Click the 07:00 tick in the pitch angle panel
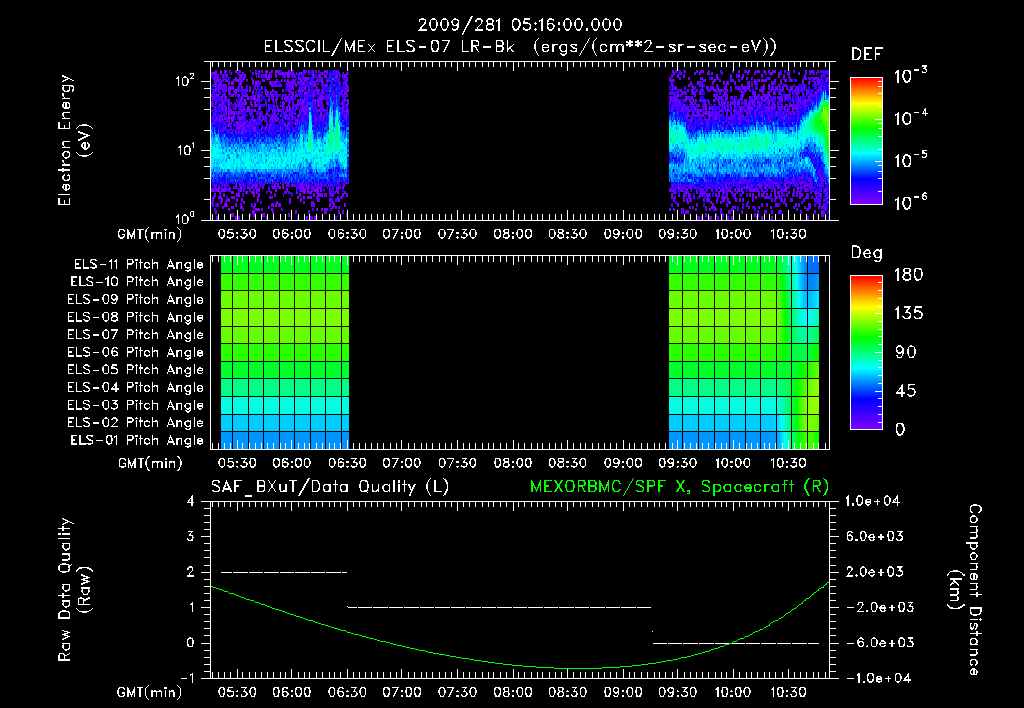This screenshot has width=1024, height=708. tap(402, 463)
